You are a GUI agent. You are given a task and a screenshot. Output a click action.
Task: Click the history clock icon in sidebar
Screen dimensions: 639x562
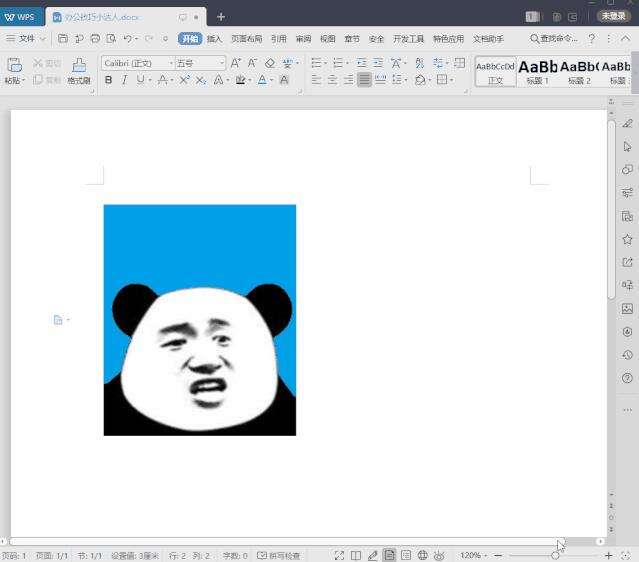[627, 355]
